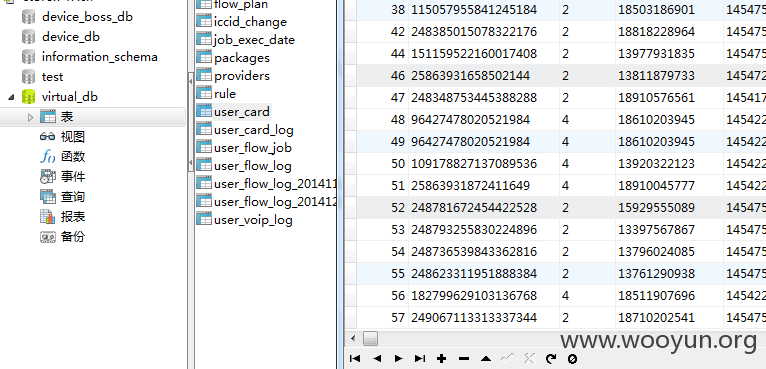Click the horizontal scrollbar thumb
The image size is (766, 369).
[x=371, y=338]
